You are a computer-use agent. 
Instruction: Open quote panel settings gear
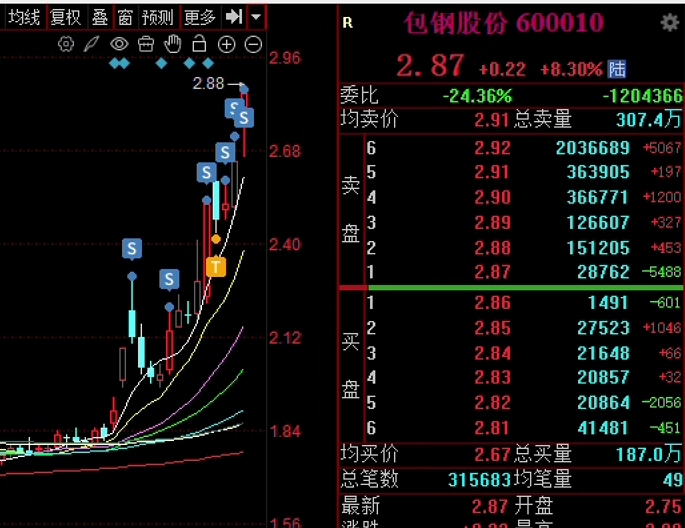coord(669,23)
